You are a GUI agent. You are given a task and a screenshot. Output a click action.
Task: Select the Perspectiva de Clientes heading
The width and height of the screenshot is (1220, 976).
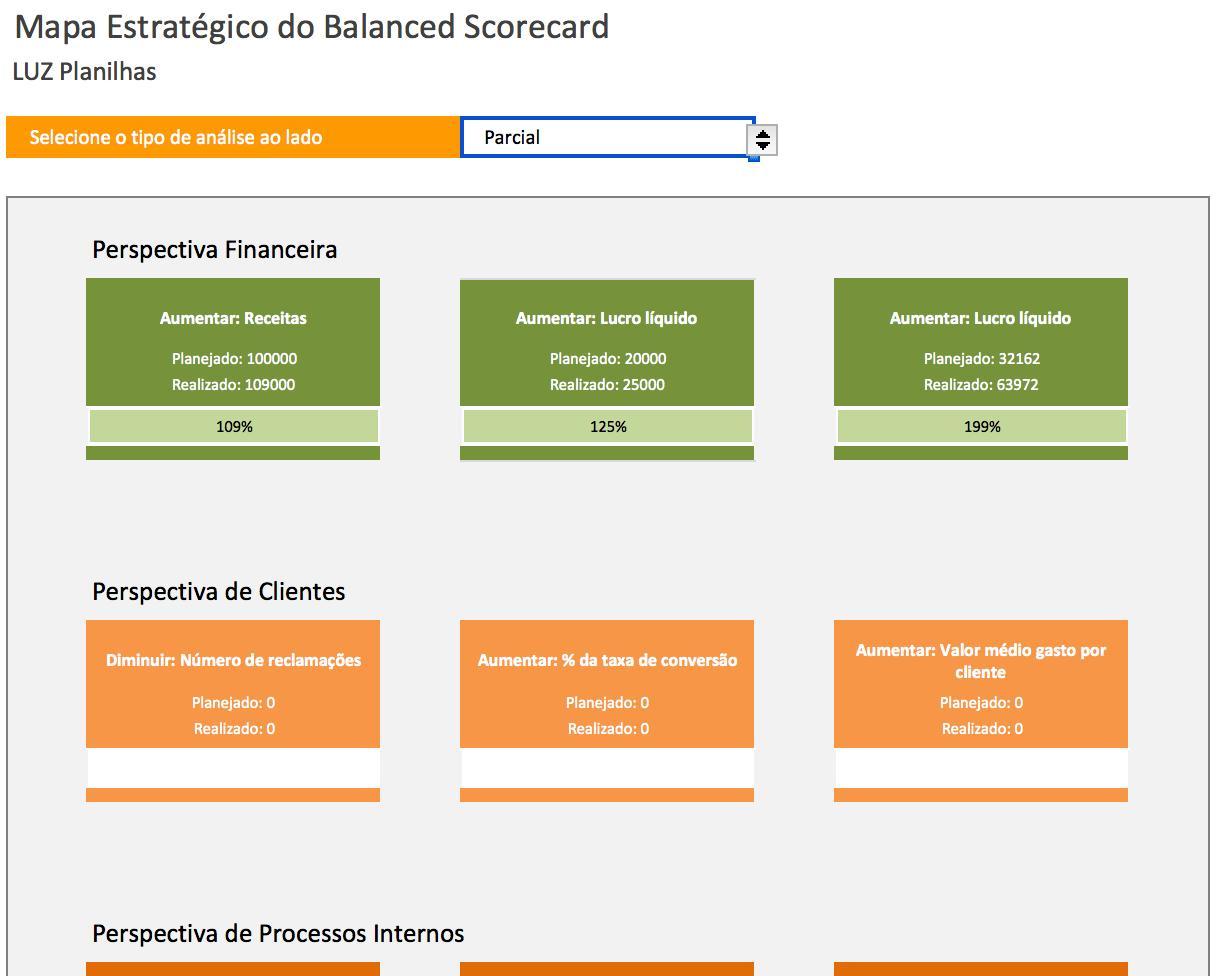point(218,592)
